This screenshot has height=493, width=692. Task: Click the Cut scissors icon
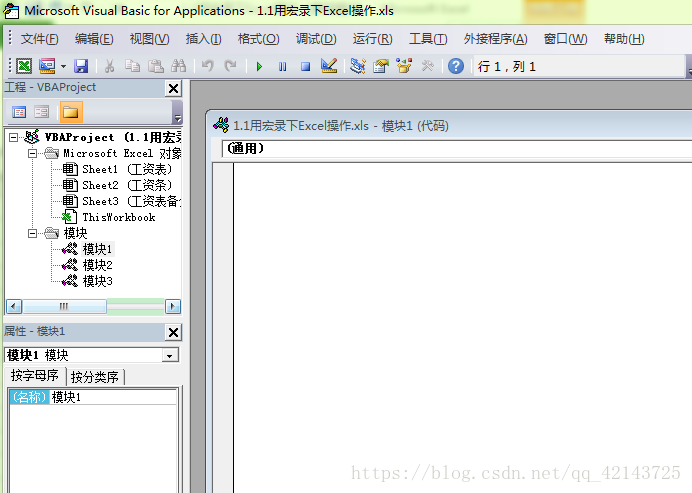pyautogui.click(x=109, y=66)
